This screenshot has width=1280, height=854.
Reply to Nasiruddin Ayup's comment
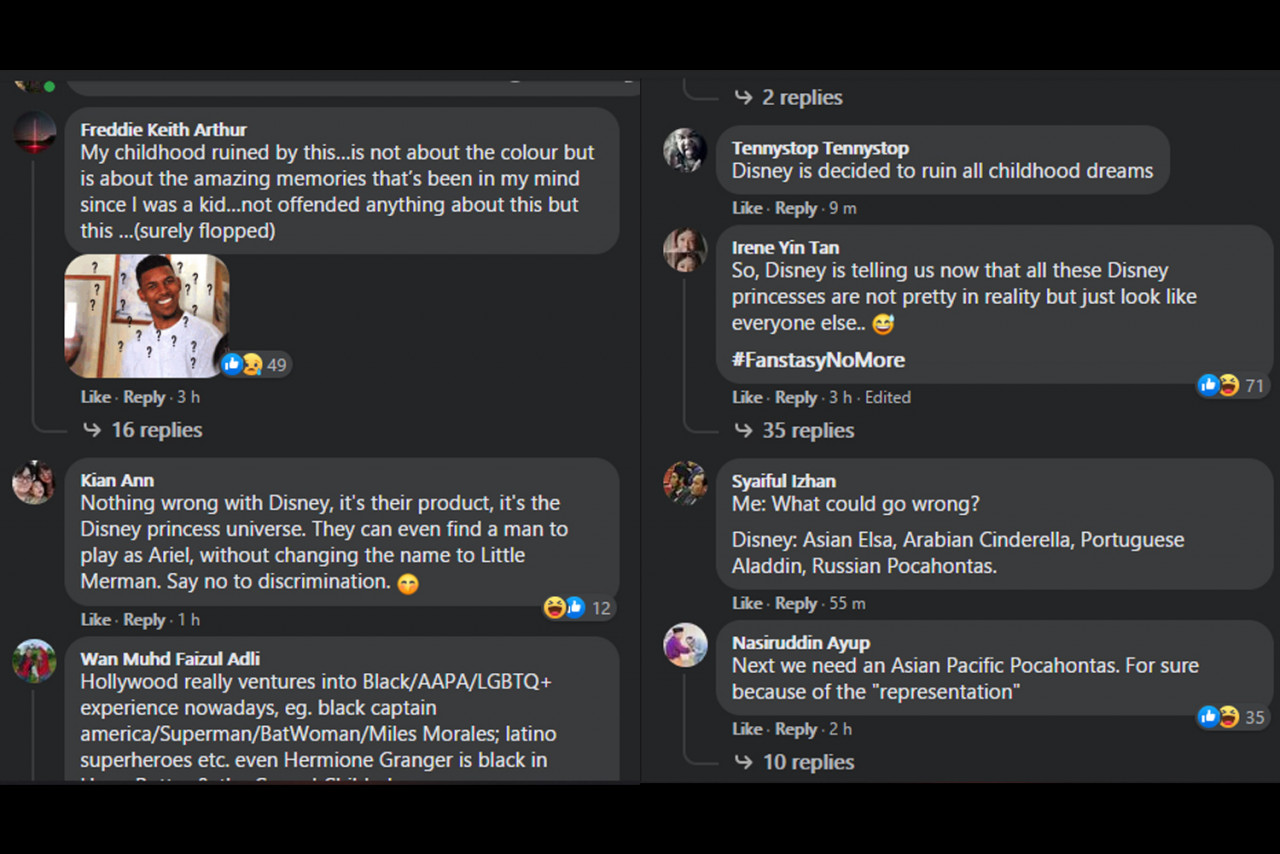pyautogui.click(x=796, y=729)
